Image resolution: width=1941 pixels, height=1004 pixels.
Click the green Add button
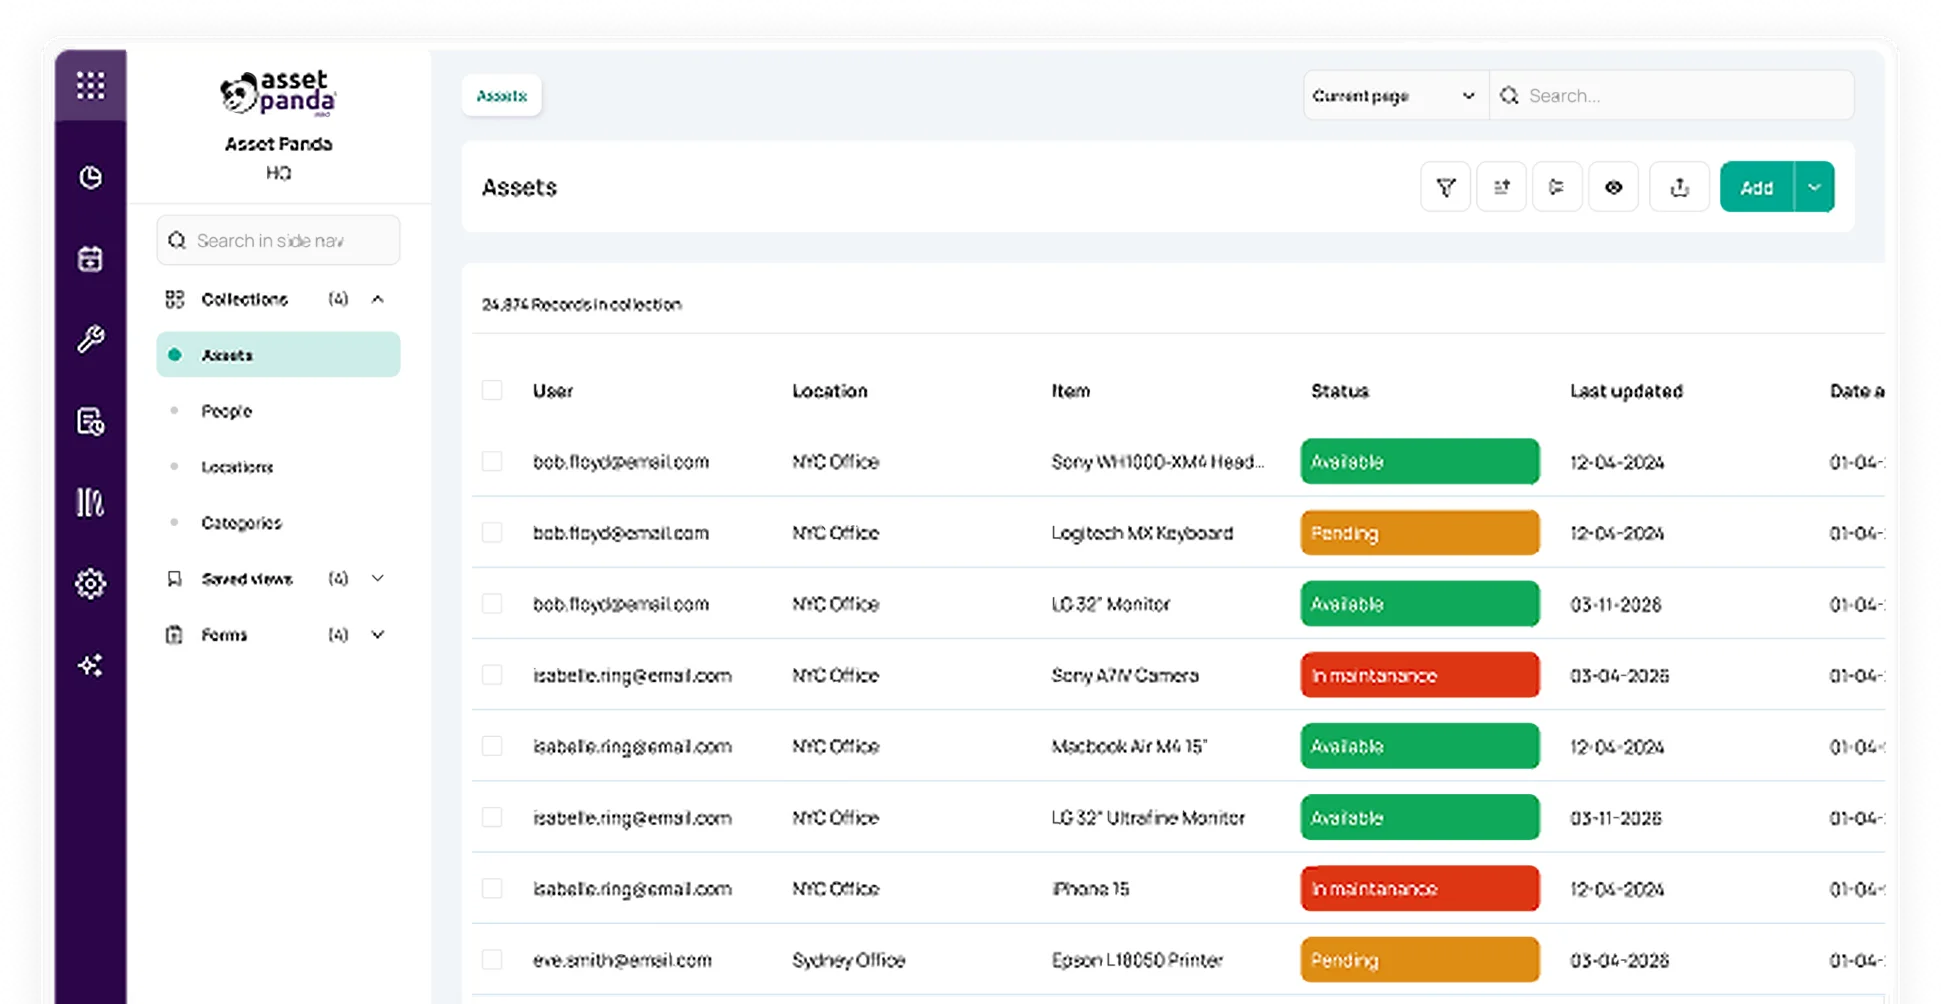tap(1756, 187)
